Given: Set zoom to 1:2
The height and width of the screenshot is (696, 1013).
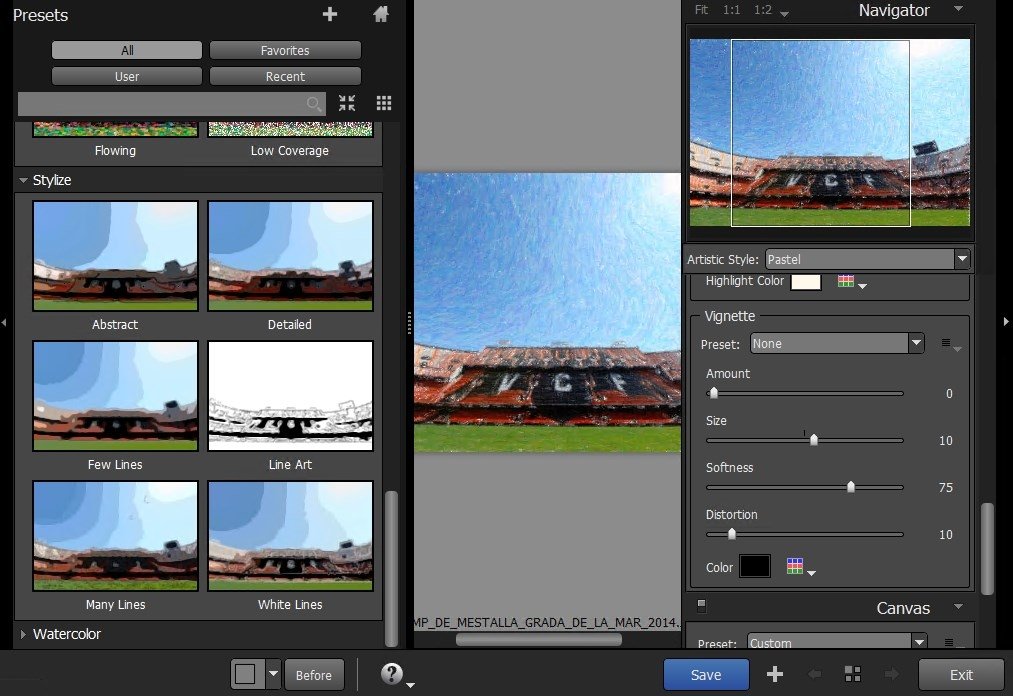Looking at the screenshot, I should (763, 10).
